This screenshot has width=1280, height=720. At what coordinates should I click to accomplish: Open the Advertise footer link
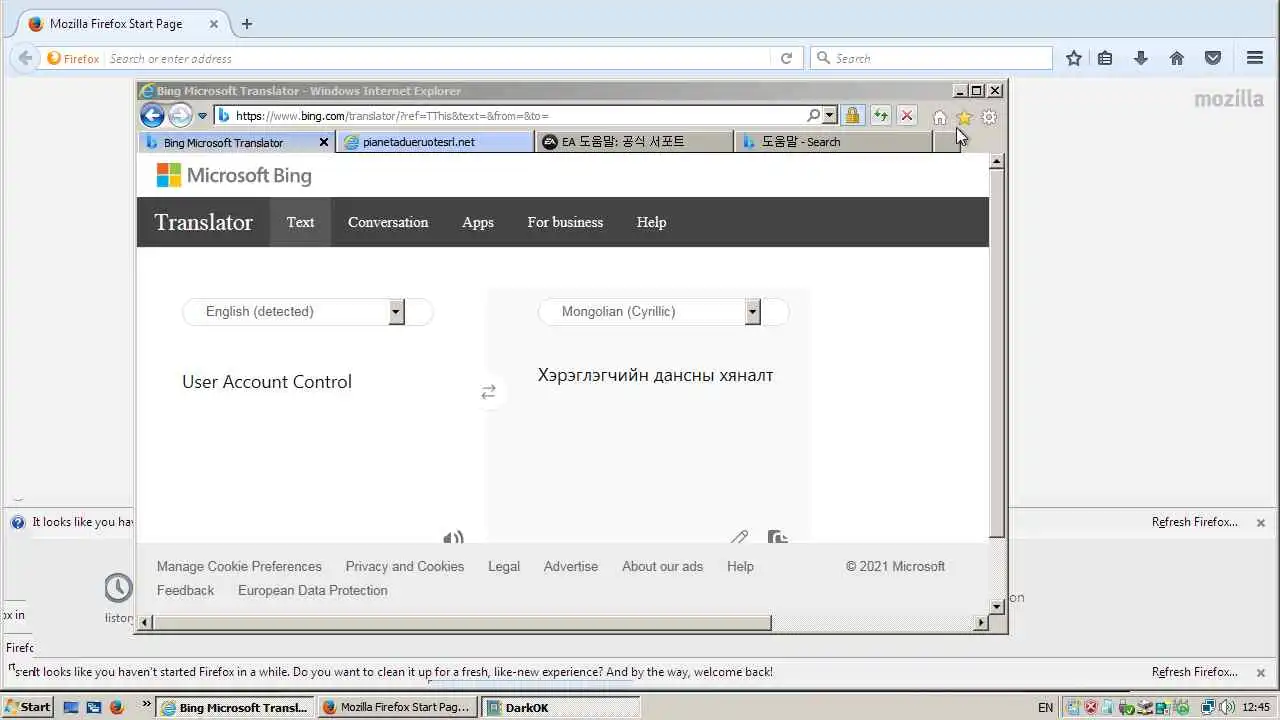(571, 566)
